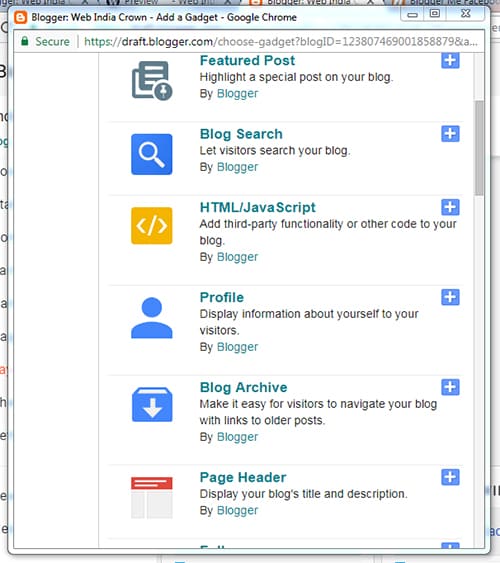Click Blogger author link under HTML/JavaScript

[237, 257]
